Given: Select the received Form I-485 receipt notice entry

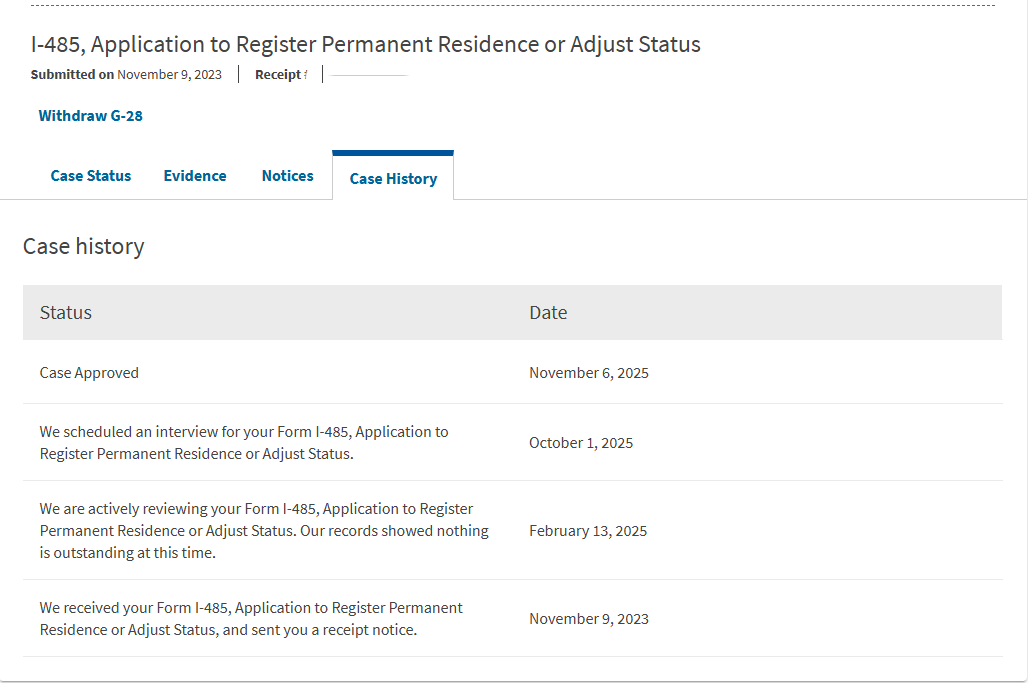Looking at the screenshot, I should (251, 618).
